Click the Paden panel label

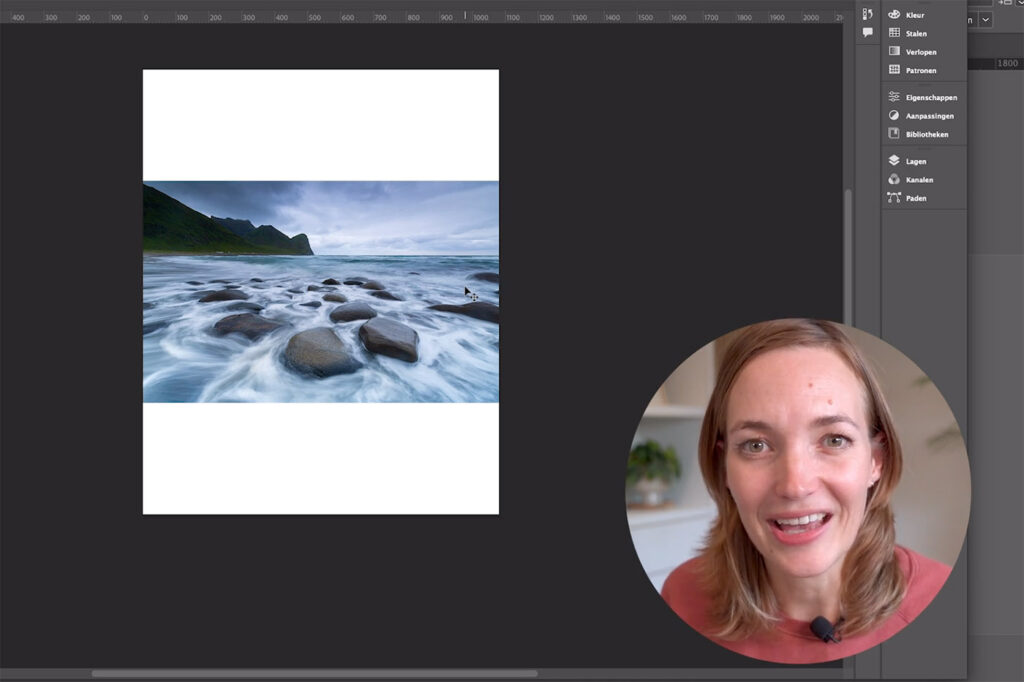(916, 198)
